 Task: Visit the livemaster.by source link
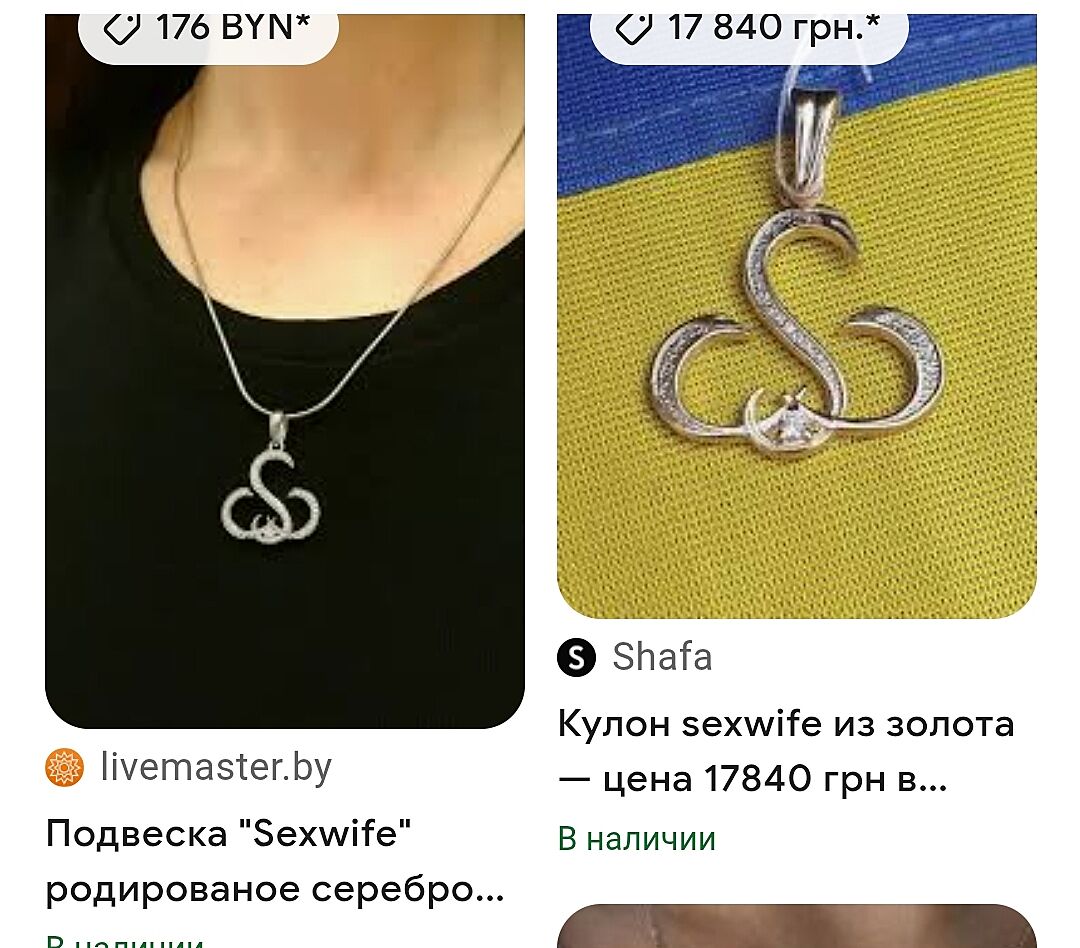216,767
